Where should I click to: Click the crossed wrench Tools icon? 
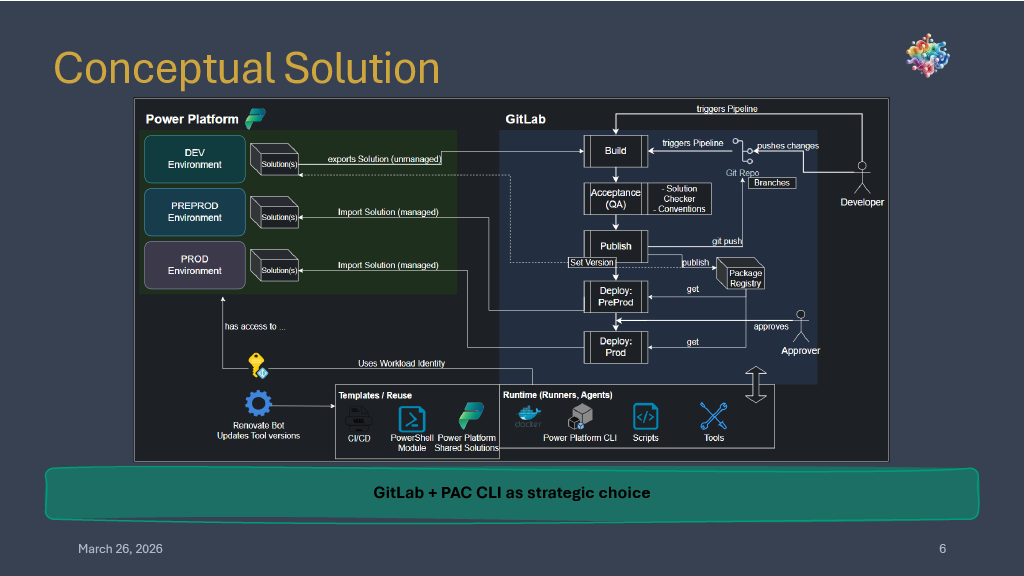click(713, 415)
